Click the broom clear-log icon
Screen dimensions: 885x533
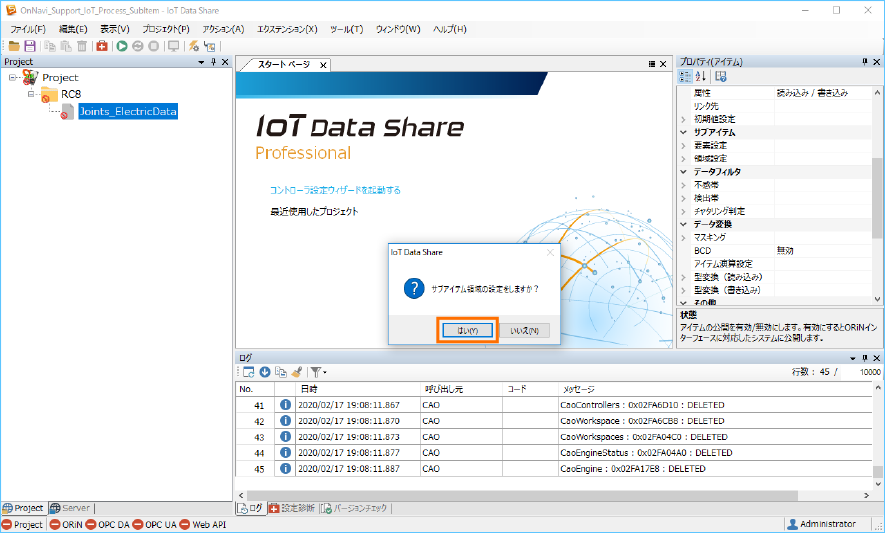click(x=297, y=372)
